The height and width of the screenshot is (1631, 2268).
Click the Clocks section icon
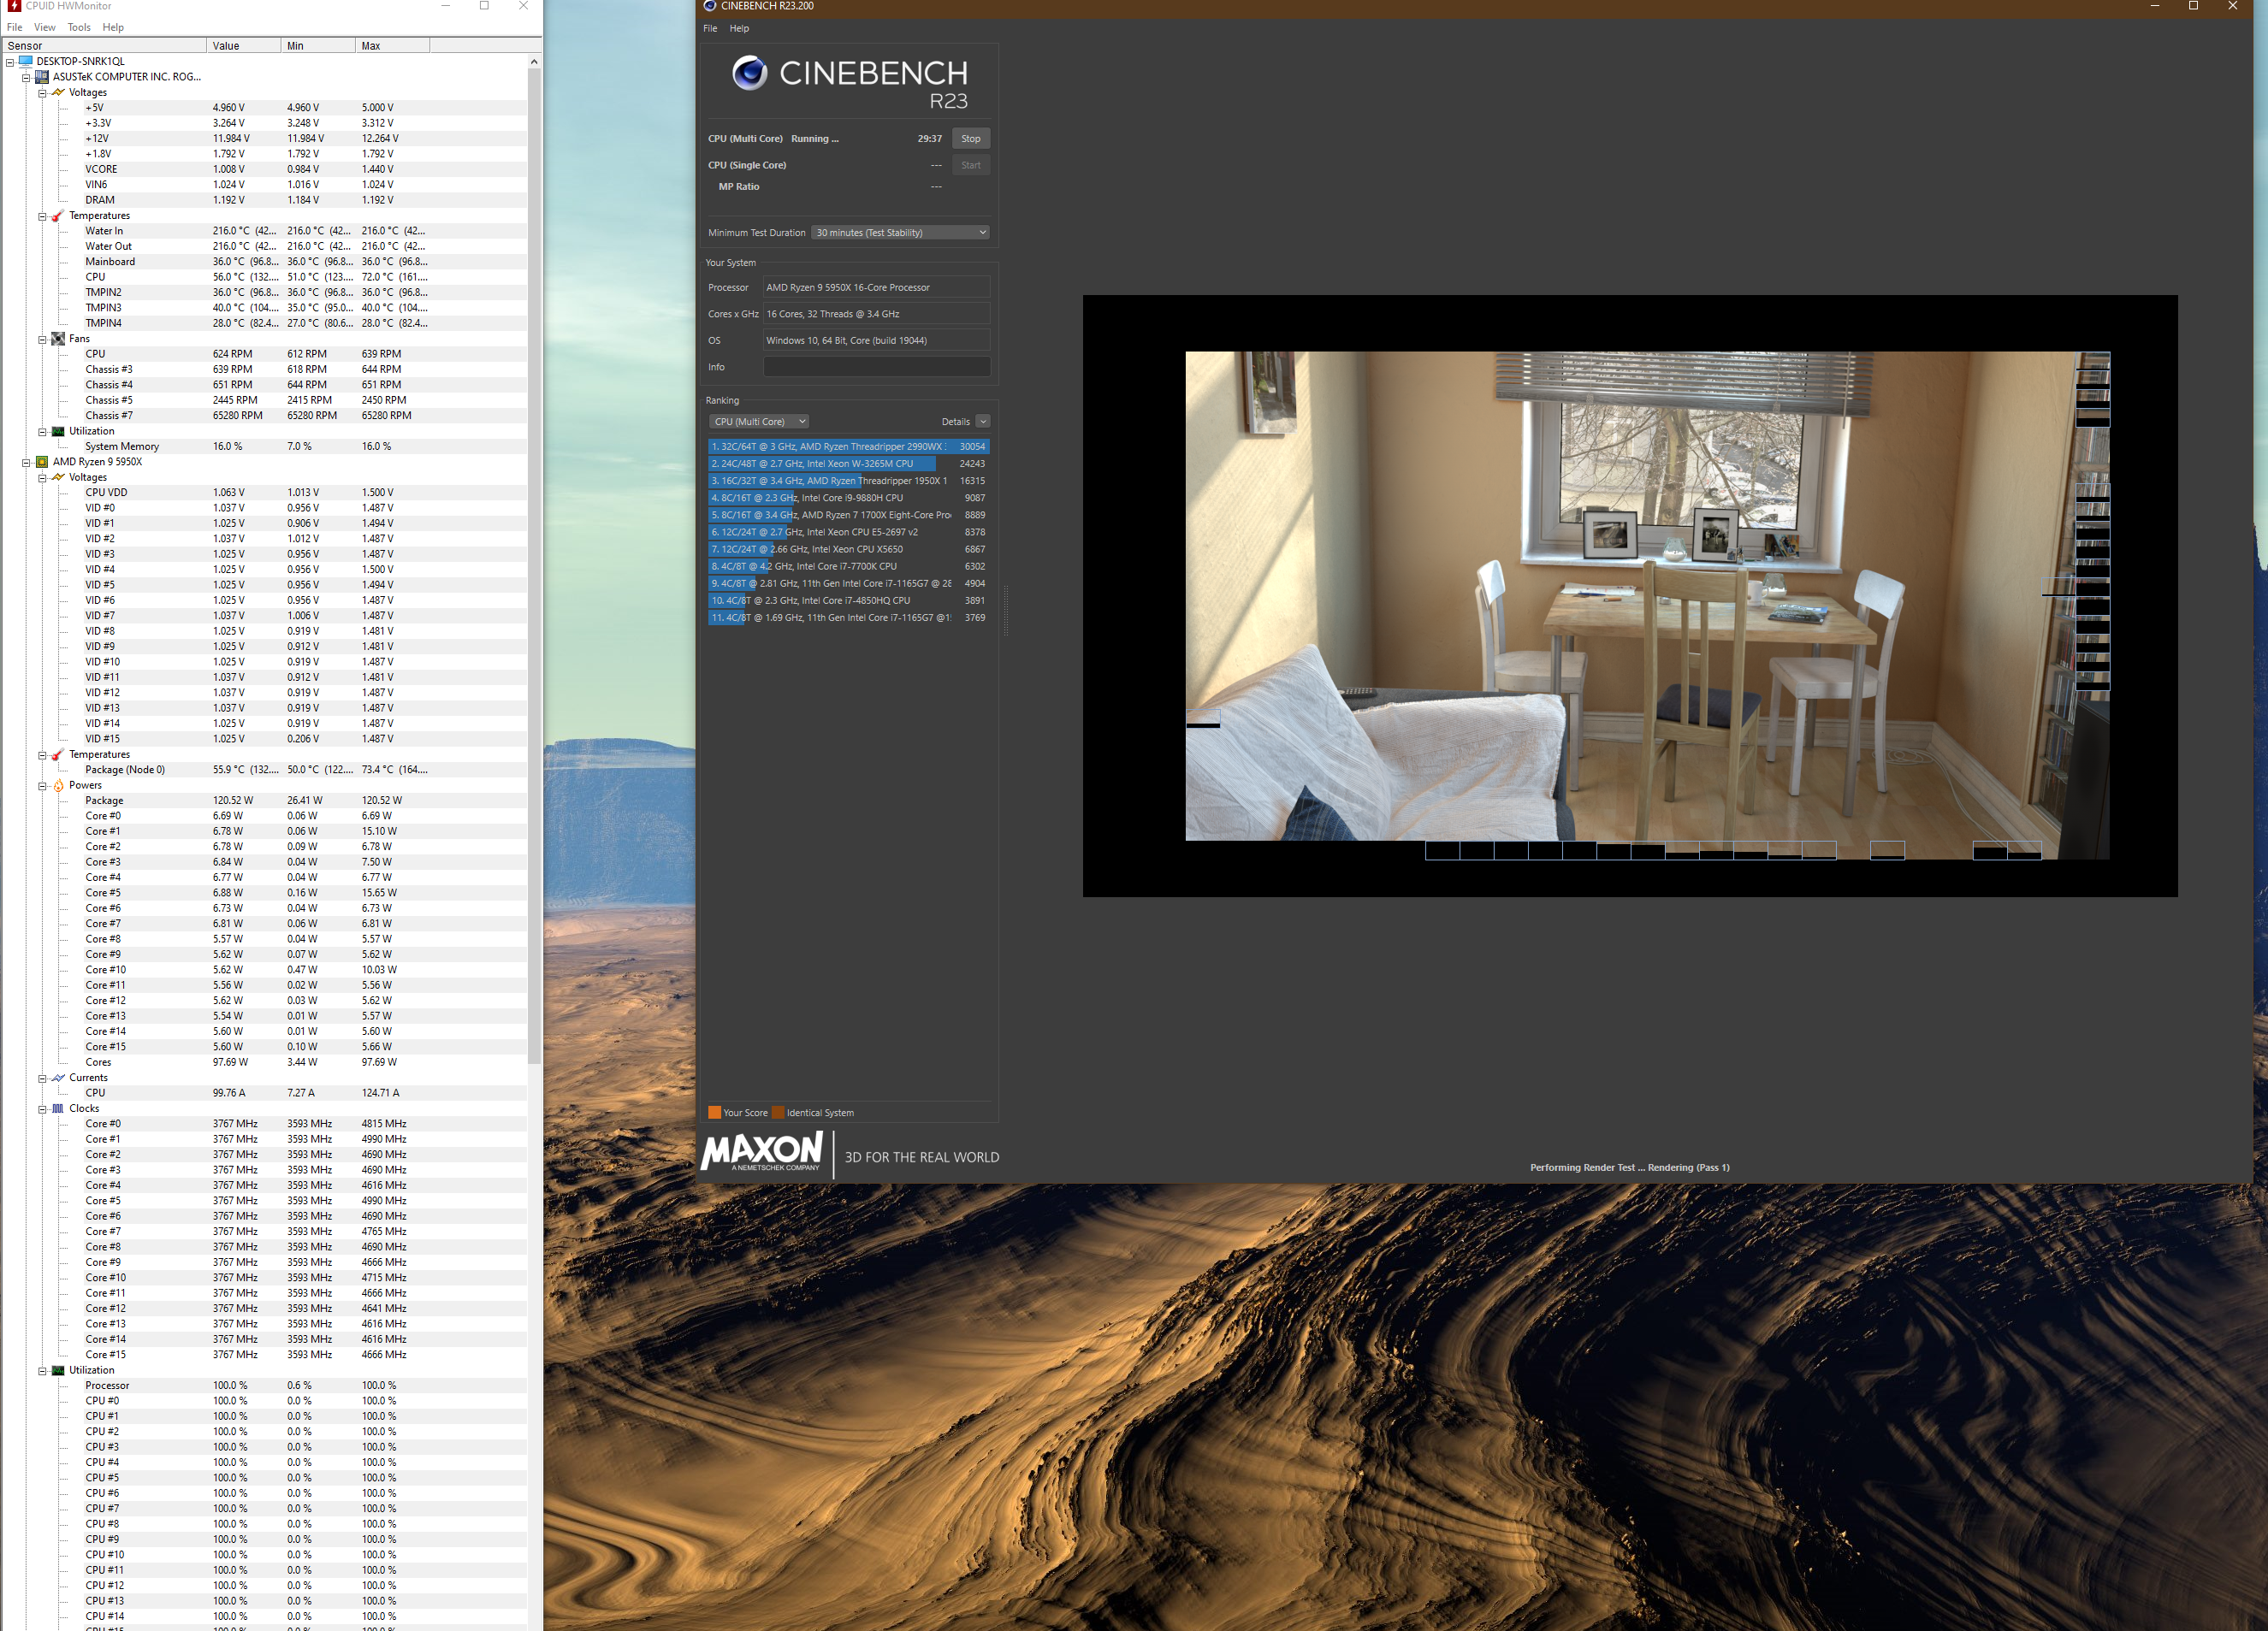click(58, 1109)
